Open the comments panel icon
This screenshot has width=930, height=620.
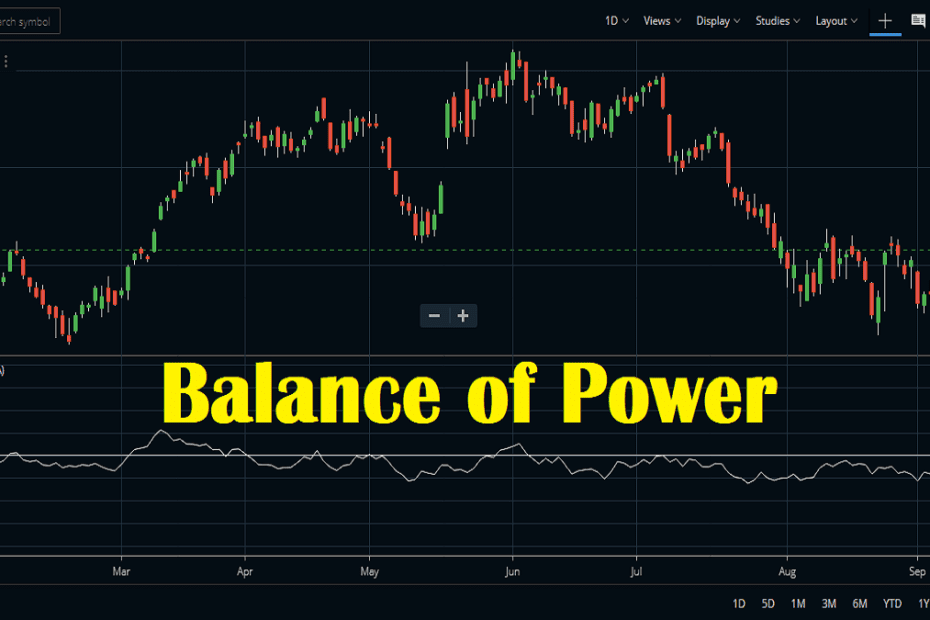(916, 20)
